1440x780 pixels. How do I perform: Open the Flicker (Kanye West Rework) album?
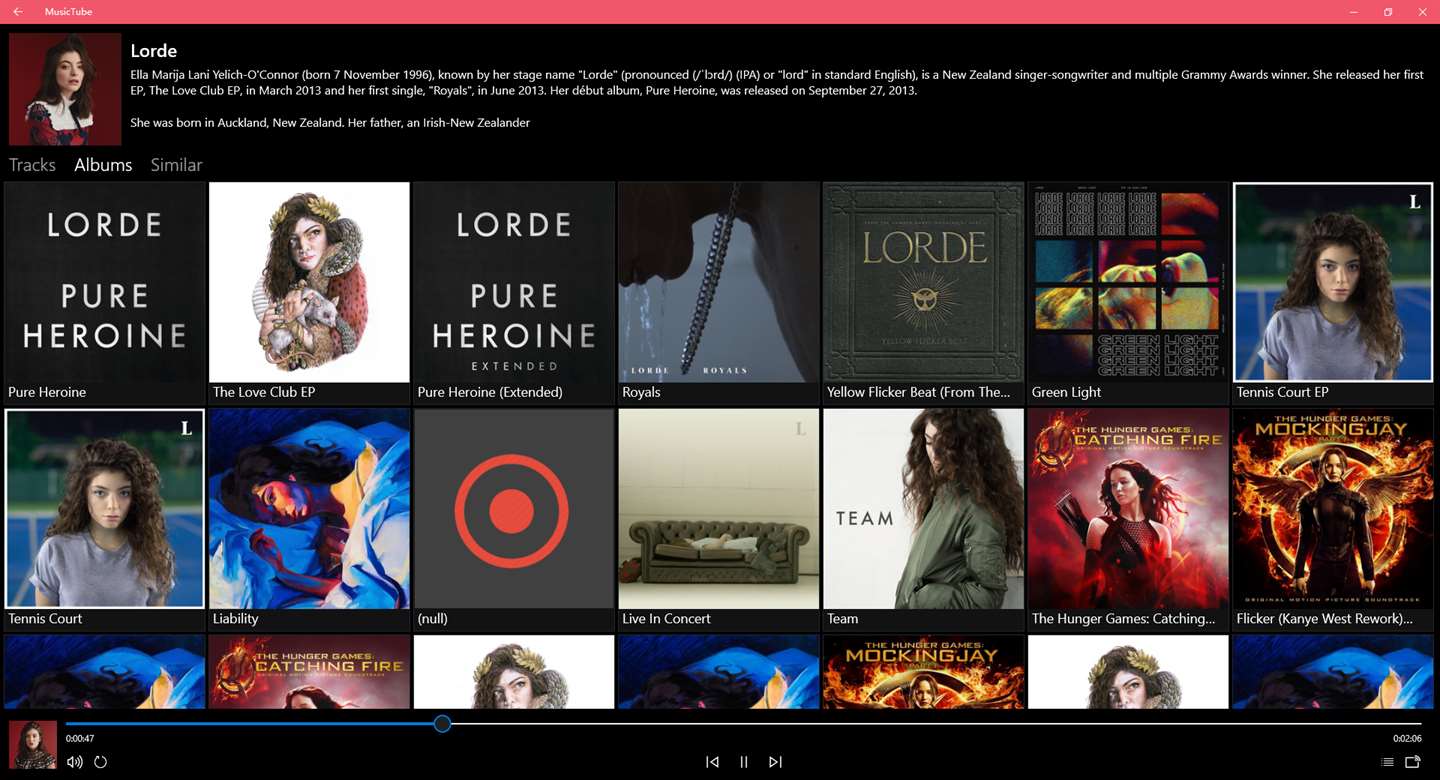1333,519
